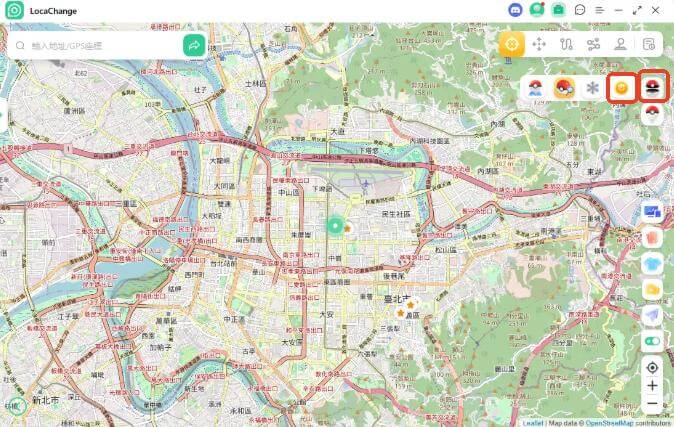
Task: Click the green go arrow search button
Action: coord(194,45)
